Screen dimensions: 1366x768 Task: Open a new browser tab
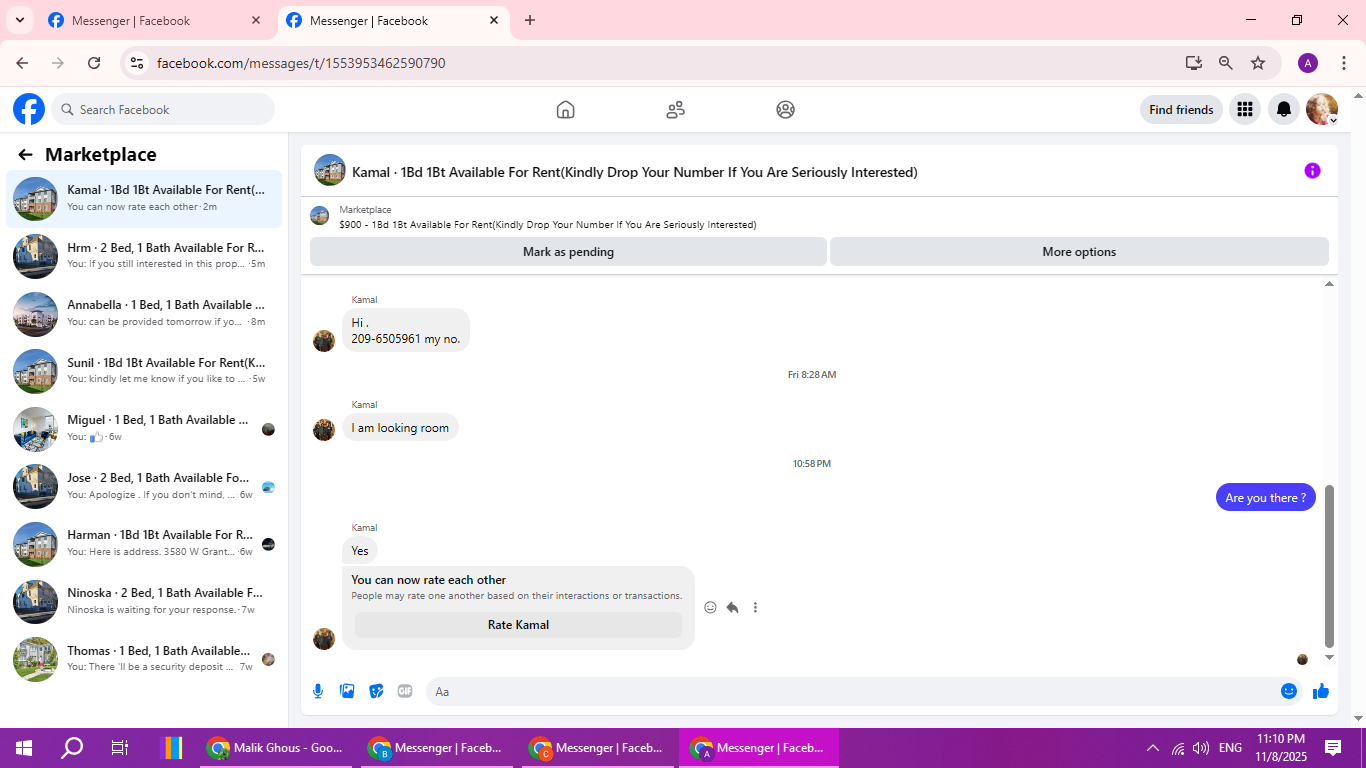[530, 20]
